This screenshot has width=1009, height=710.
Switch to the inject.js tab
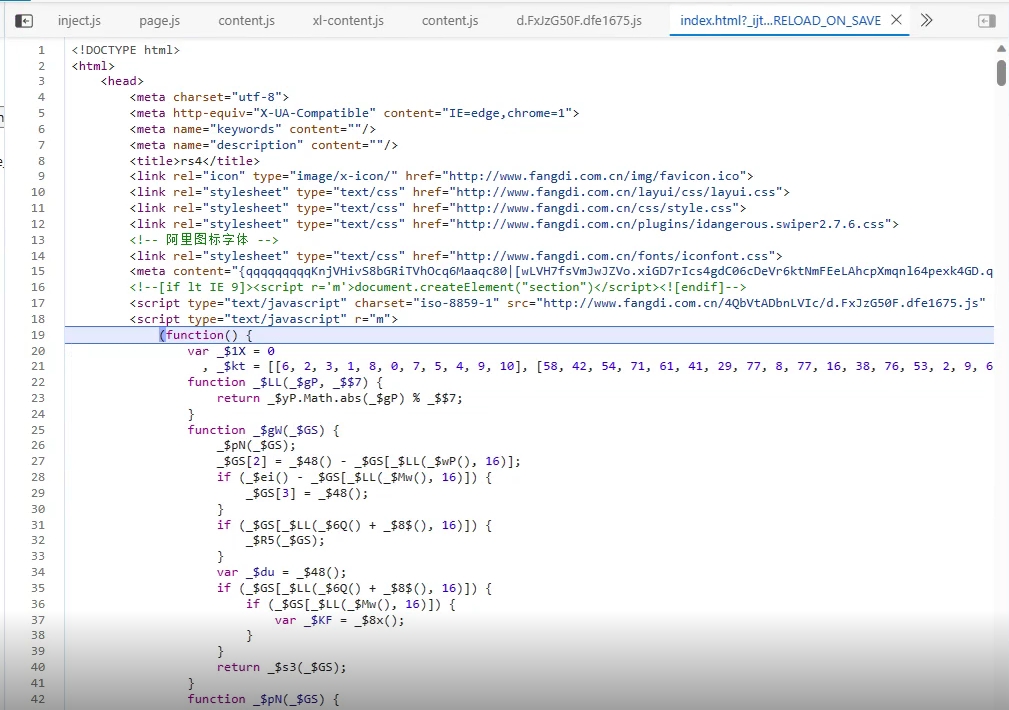pos(79,21)
